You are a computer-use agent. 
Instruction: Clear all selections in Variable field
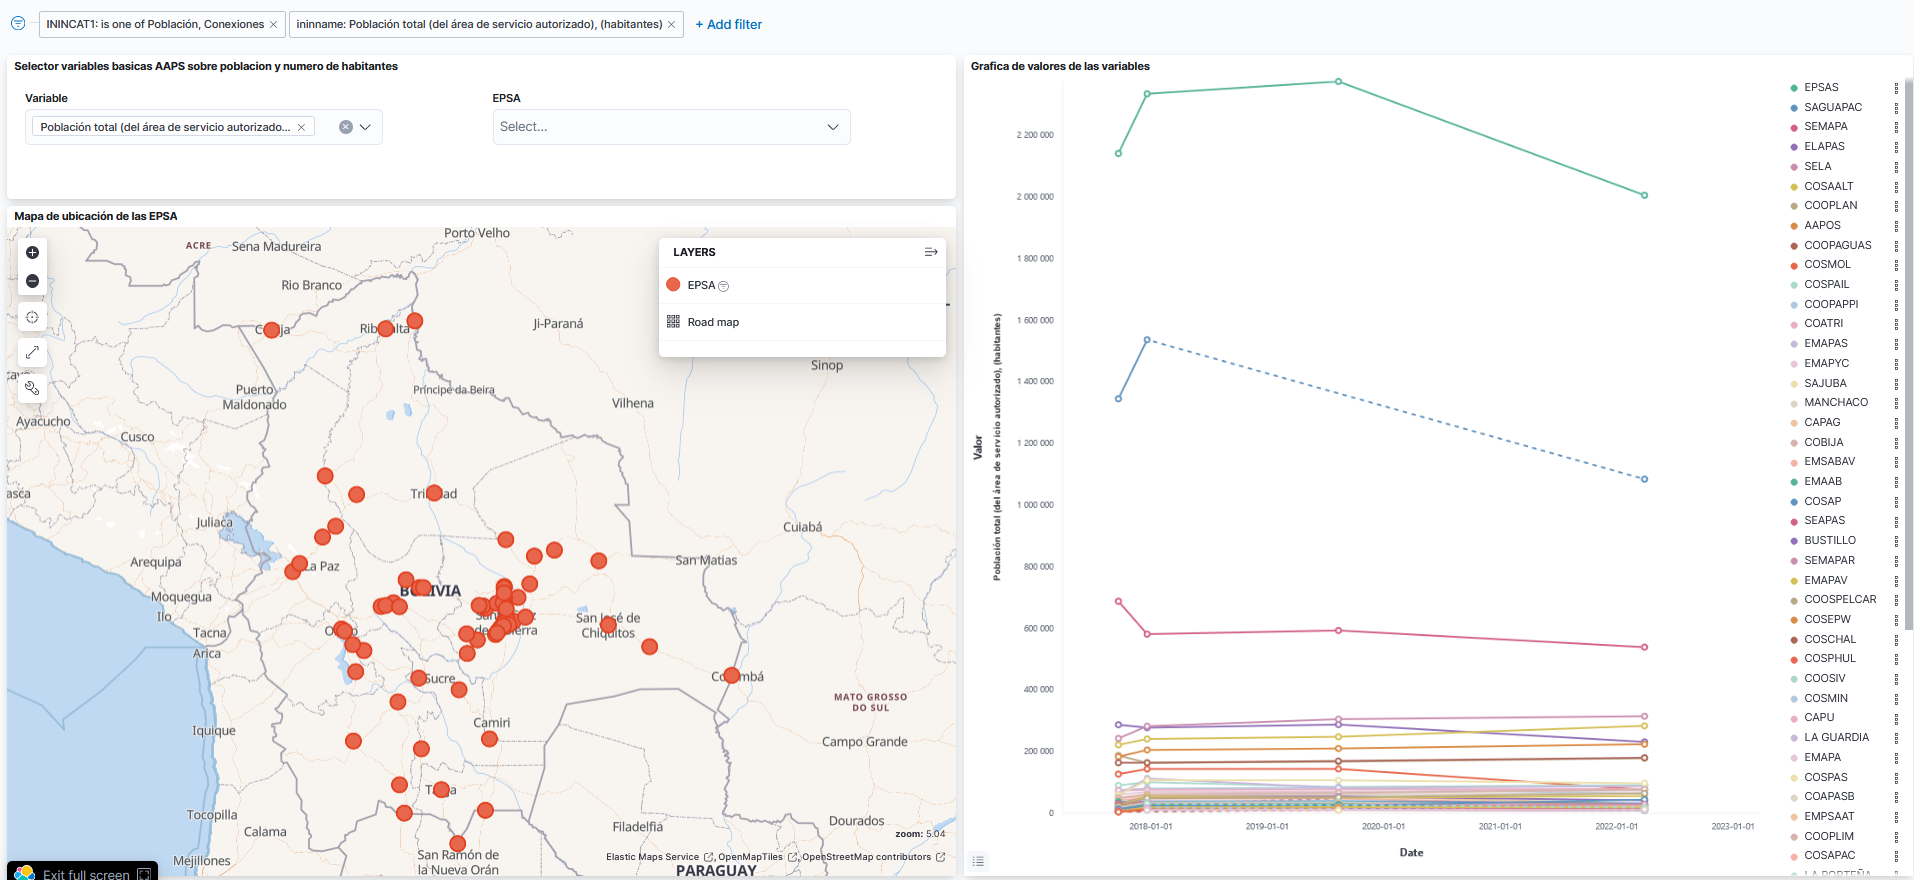tap(345, 127)
